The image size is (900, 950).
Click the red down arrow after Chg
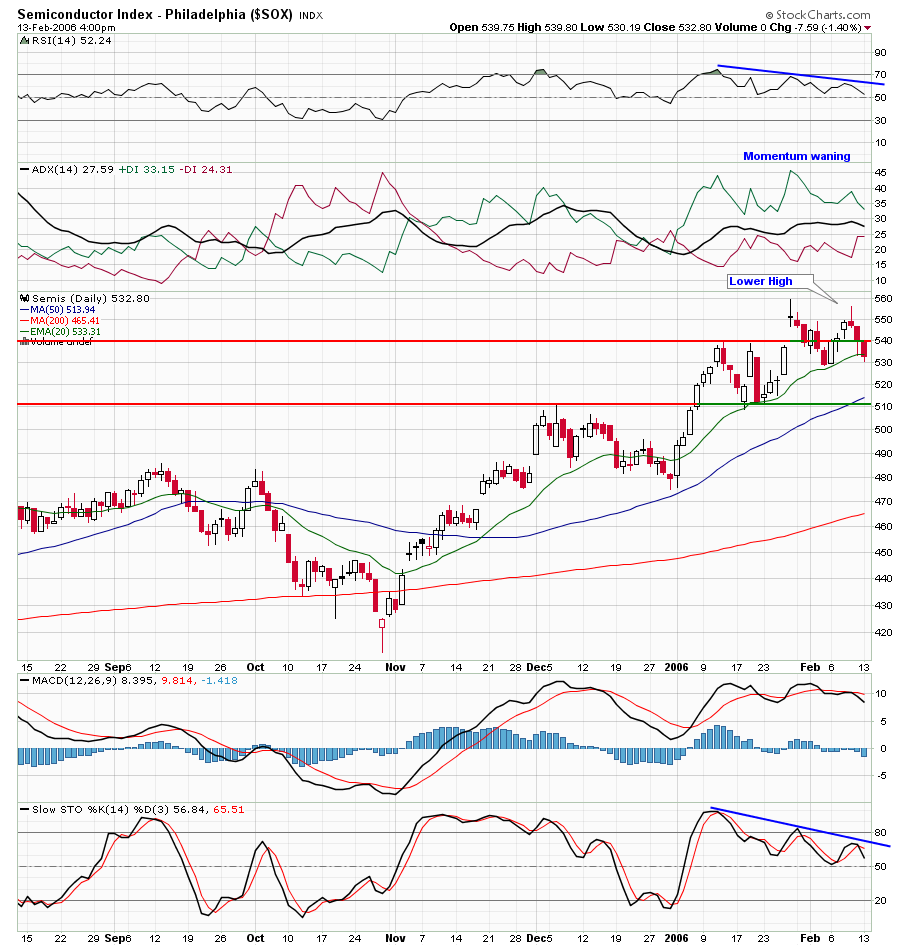[x=867, y=28]
